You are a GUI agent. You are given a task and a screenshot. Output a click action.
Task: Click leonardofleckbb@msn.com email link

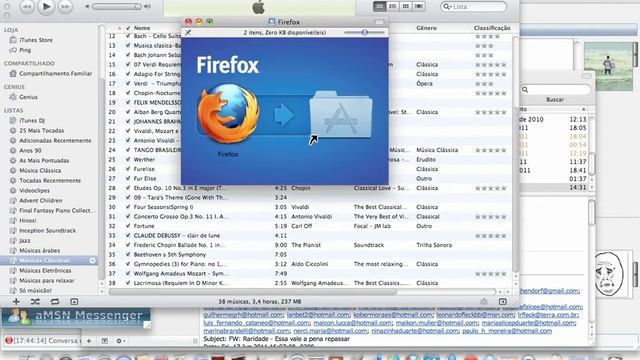pos(475,315)
